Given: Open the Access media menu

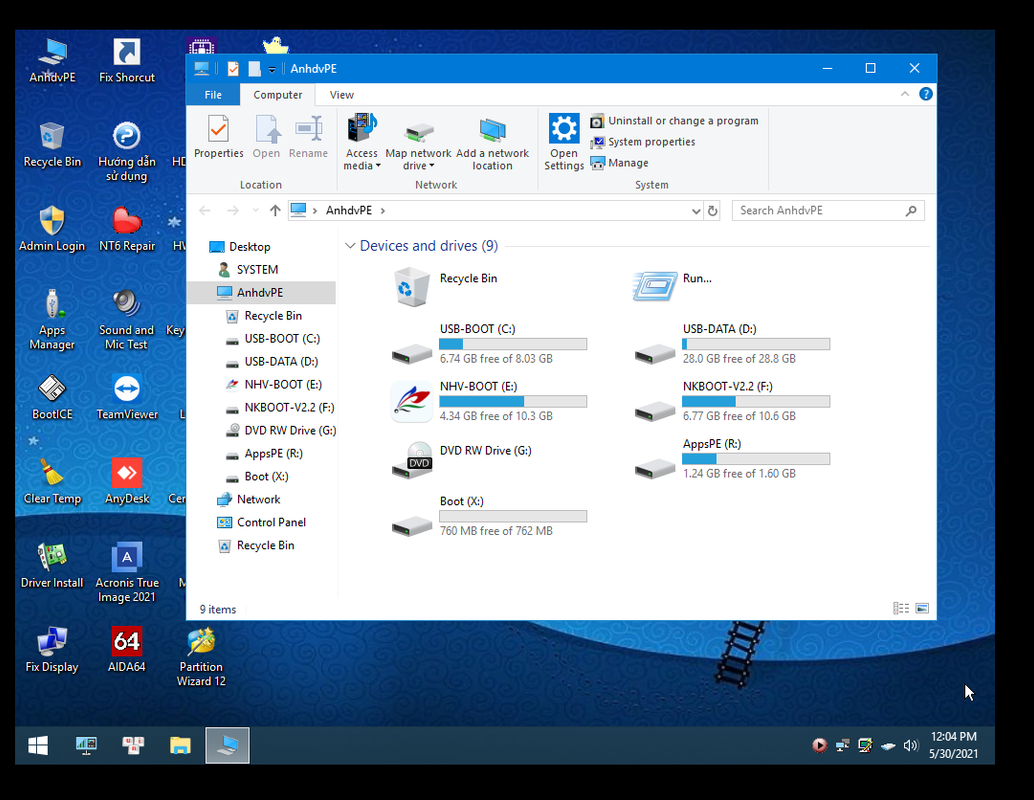Looking at the screenshot, I should point(361,142).
